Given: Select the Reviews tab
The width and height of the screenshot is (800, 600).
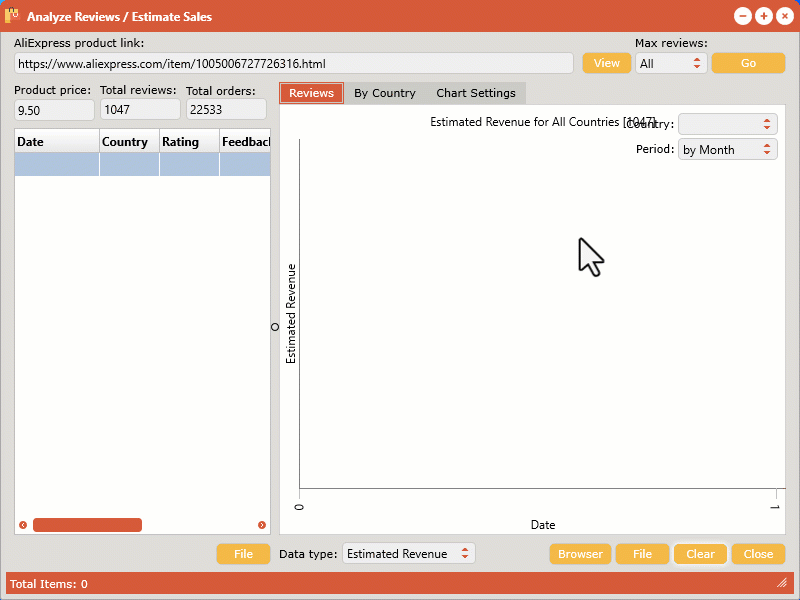Looking at the screenshot, I should pyautogui.click(x=311, y=93).
